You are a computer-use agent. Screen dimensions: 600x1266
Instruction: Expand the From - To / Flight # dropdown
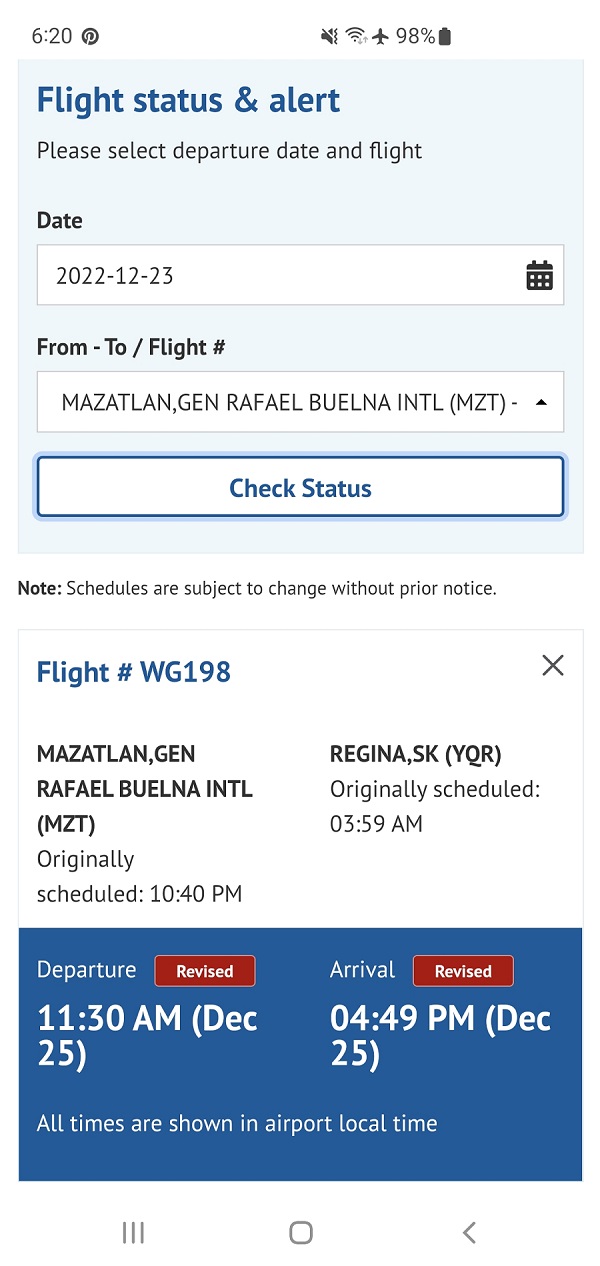[x=290, y=402]
